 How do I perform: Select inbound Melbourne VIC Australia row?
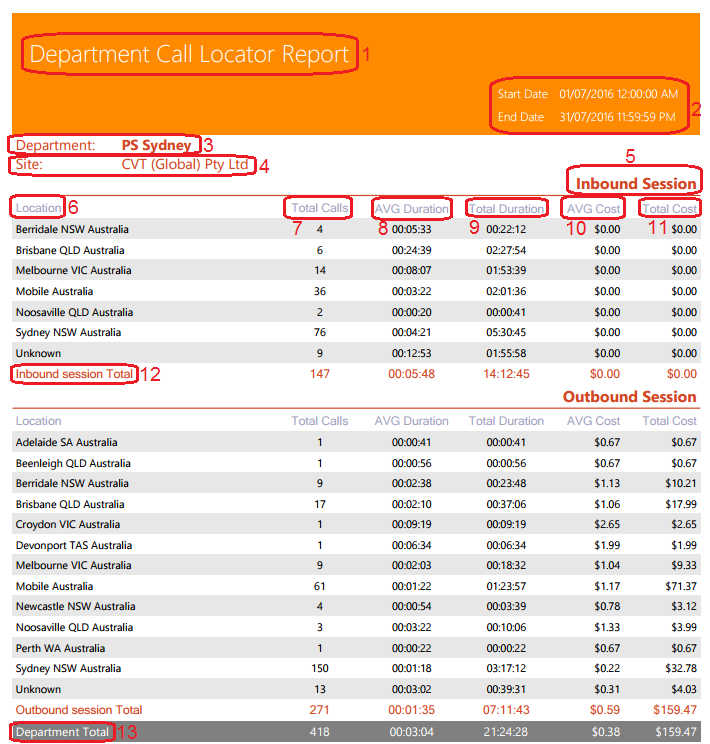tap(356, 270)
